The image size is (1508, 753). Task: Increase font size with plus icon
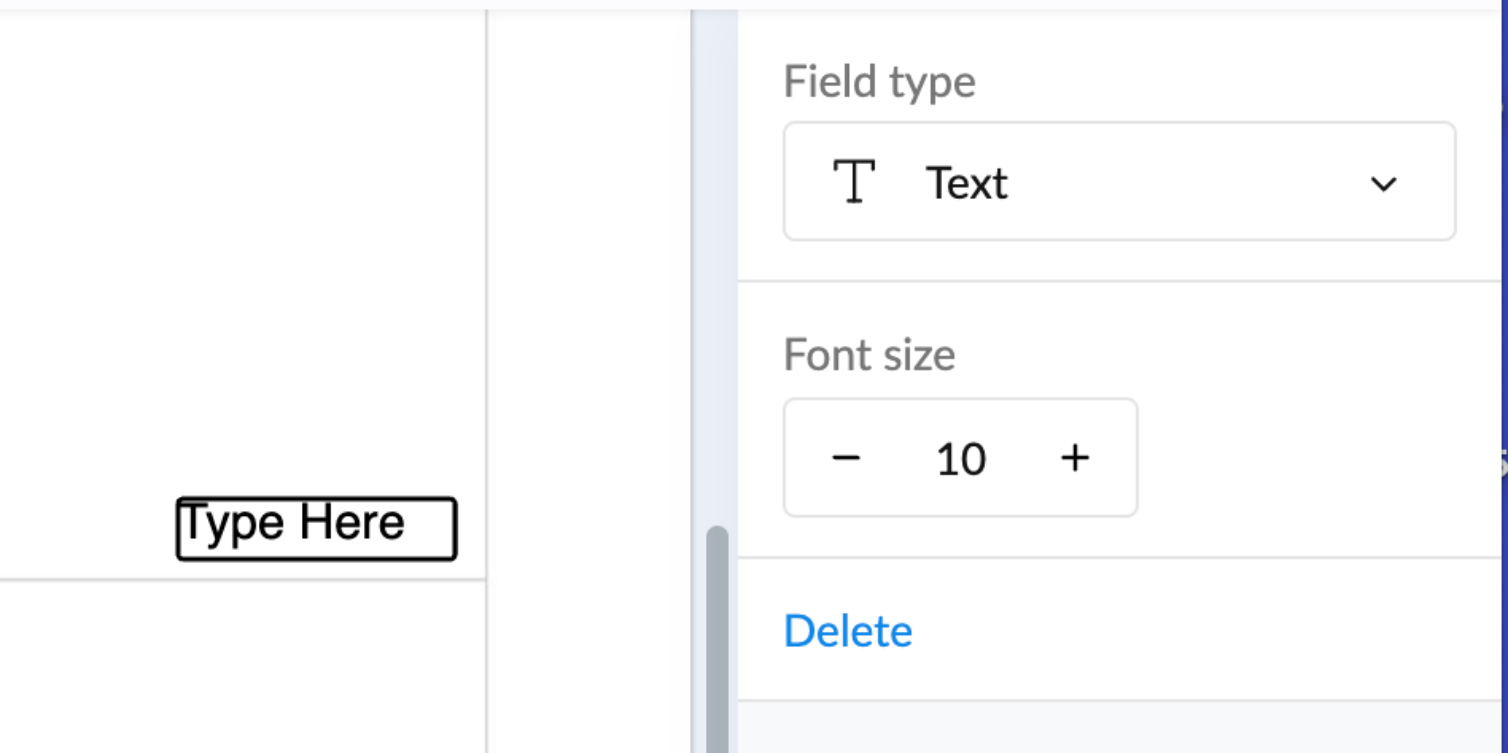[1075, 458]
